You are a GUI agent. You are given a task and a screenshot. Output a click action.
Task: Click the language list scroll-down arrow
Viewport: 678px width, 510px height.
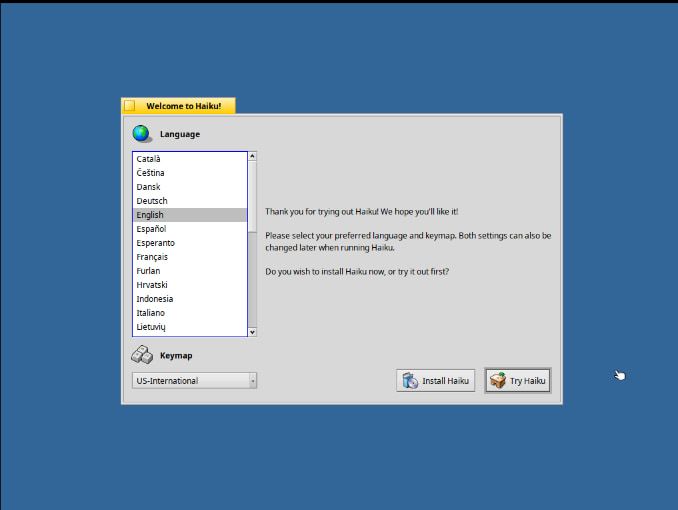253,332
